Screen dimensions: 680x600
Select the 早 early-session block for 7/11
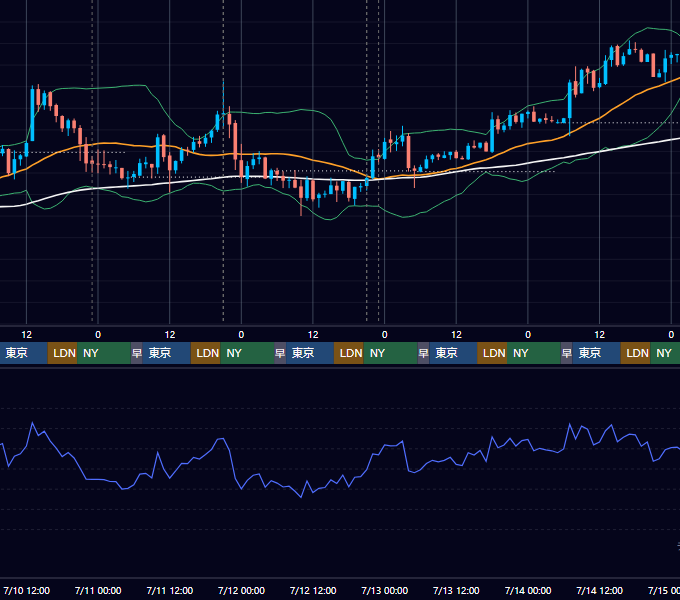click(137, 353)
